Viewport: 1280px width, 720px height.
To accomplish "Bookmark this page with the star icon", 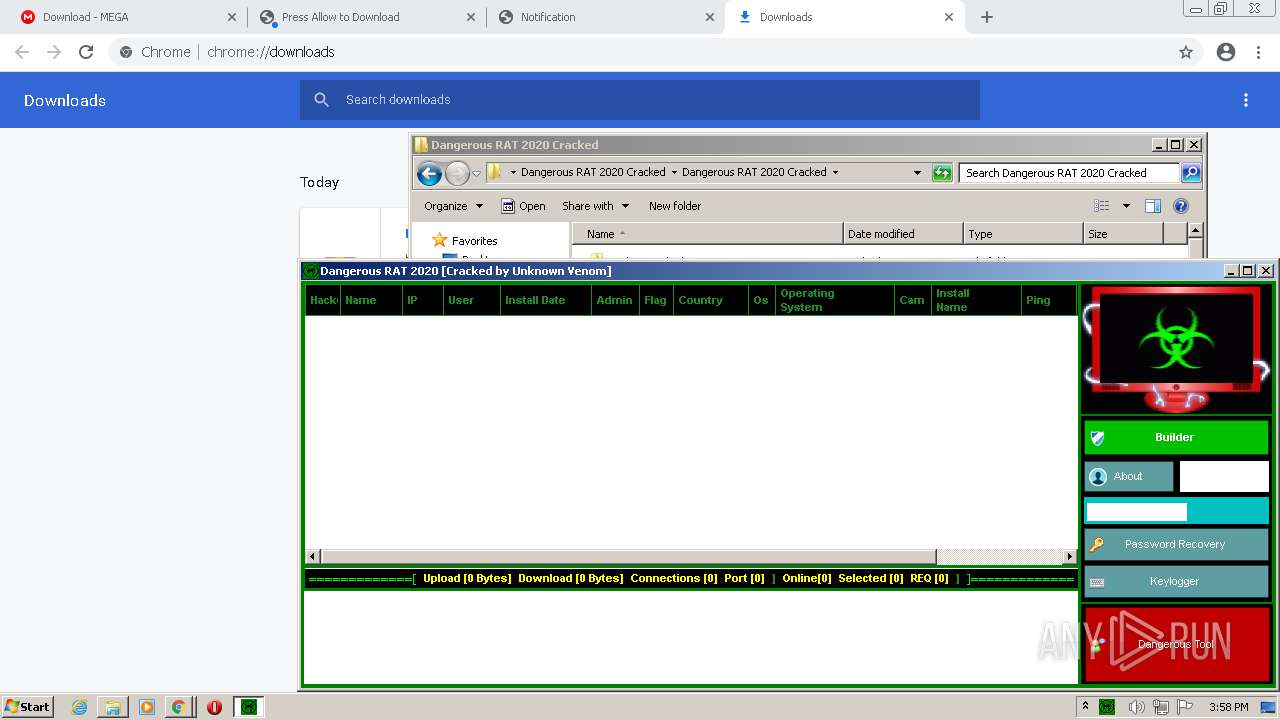I will [x=1186, y=52].
